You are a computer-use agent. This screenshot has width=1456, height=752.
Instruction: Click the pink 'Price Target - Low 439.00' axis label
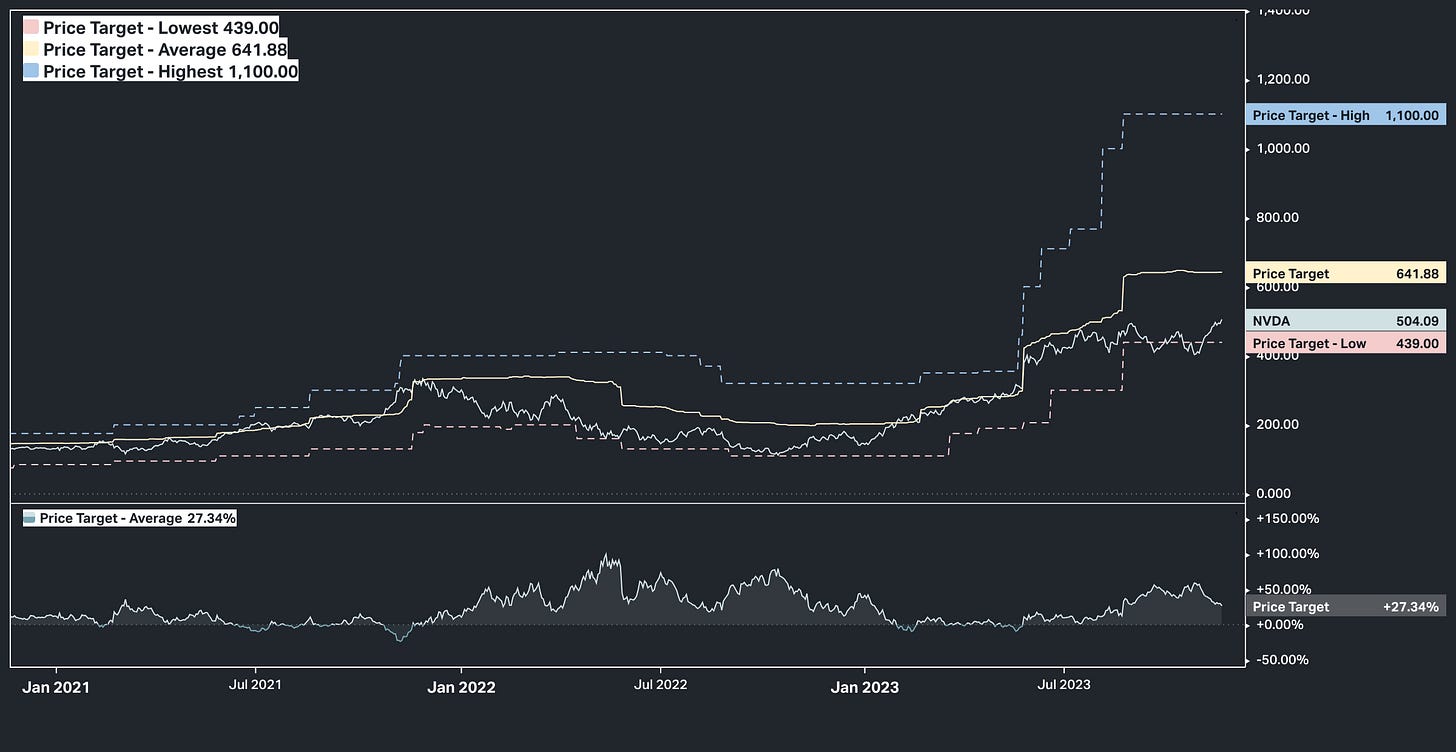(x=1346, y=343)
